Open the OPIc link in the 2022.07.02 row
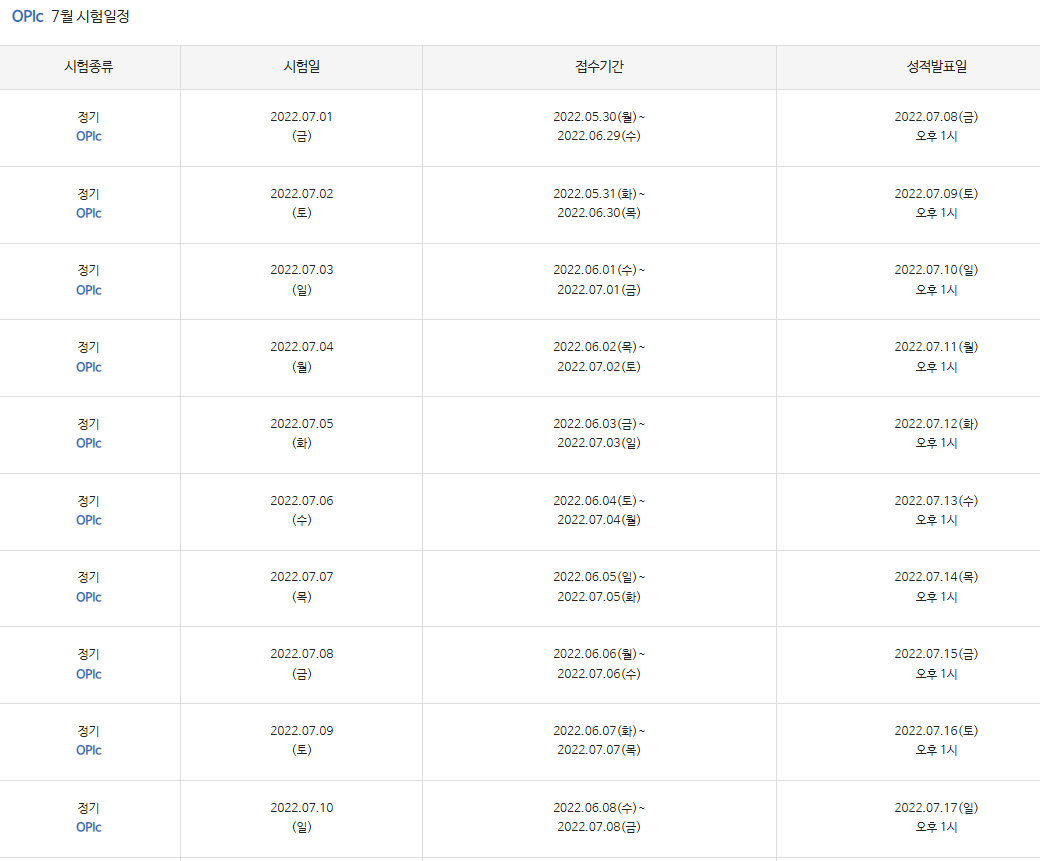Image resolution: width=1040 pixels, height=861 pixels. click(89, 213)
